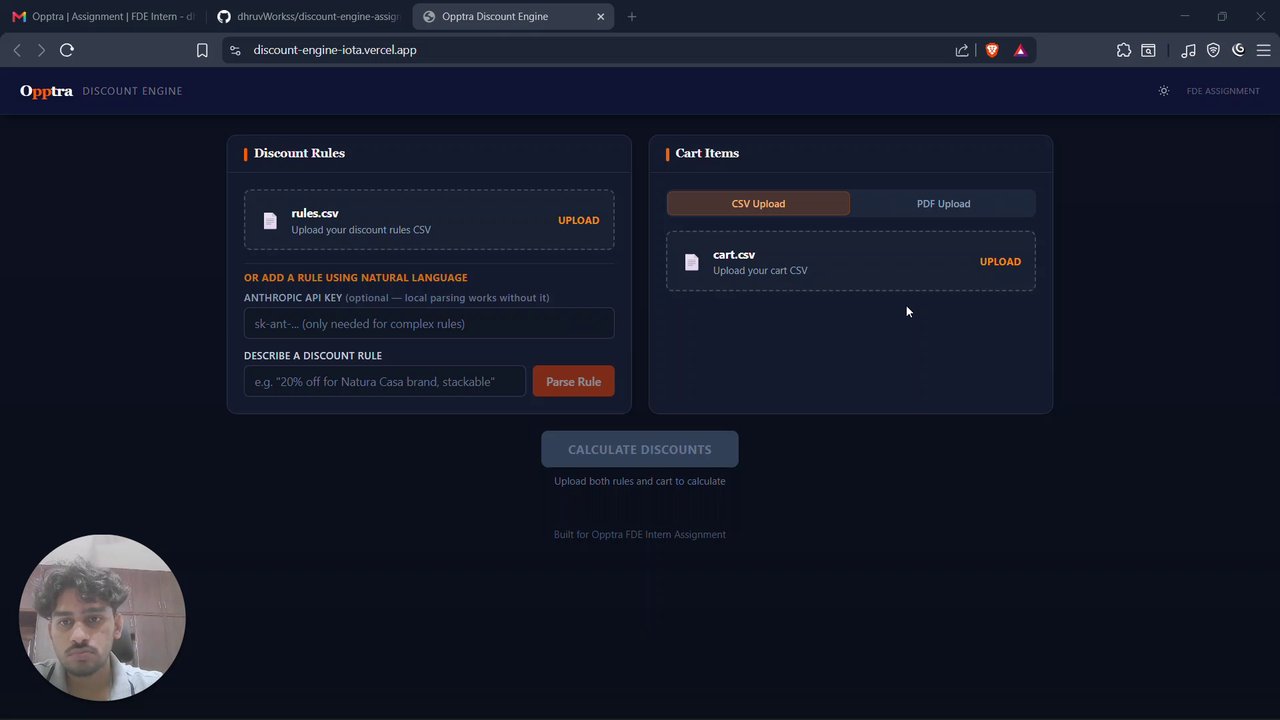
Task: Open the Brave Shields lion icon
Action: coord(992,50)
